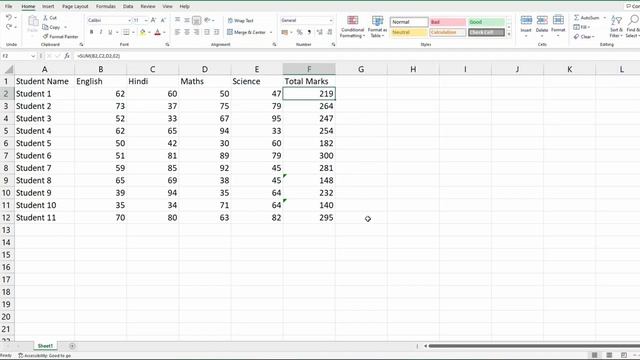Open the Format as Table menu

point(377,27)
